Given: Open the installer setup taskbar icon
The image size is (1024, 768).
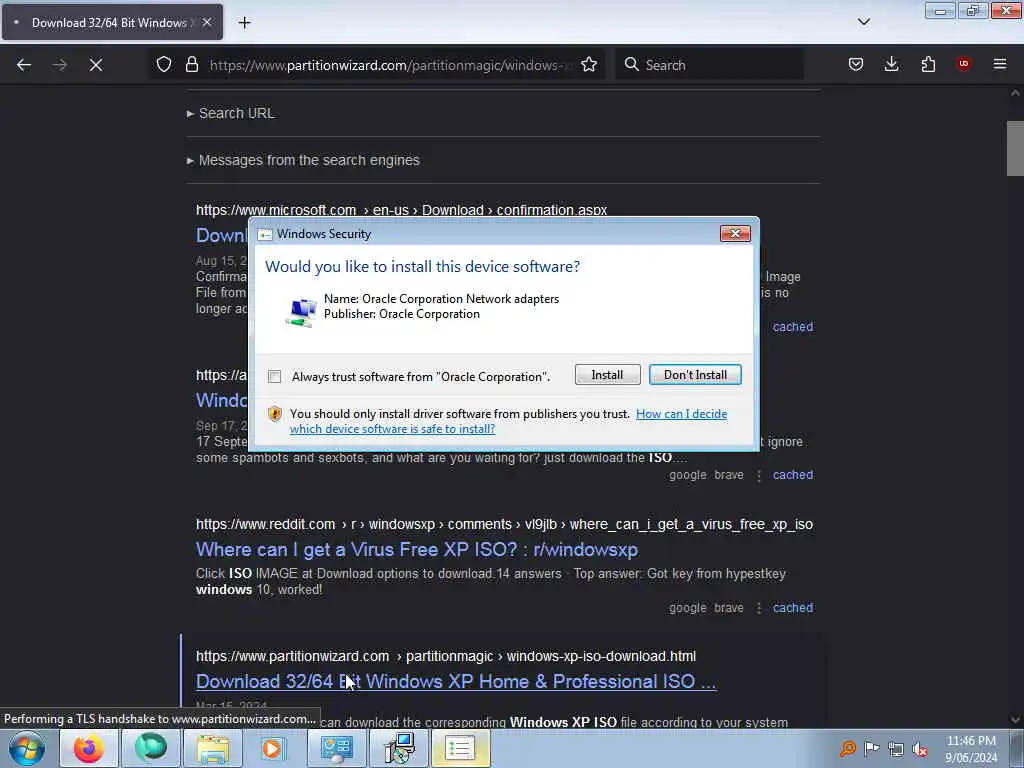Looking at the screenshot, I should click(398, 748).
